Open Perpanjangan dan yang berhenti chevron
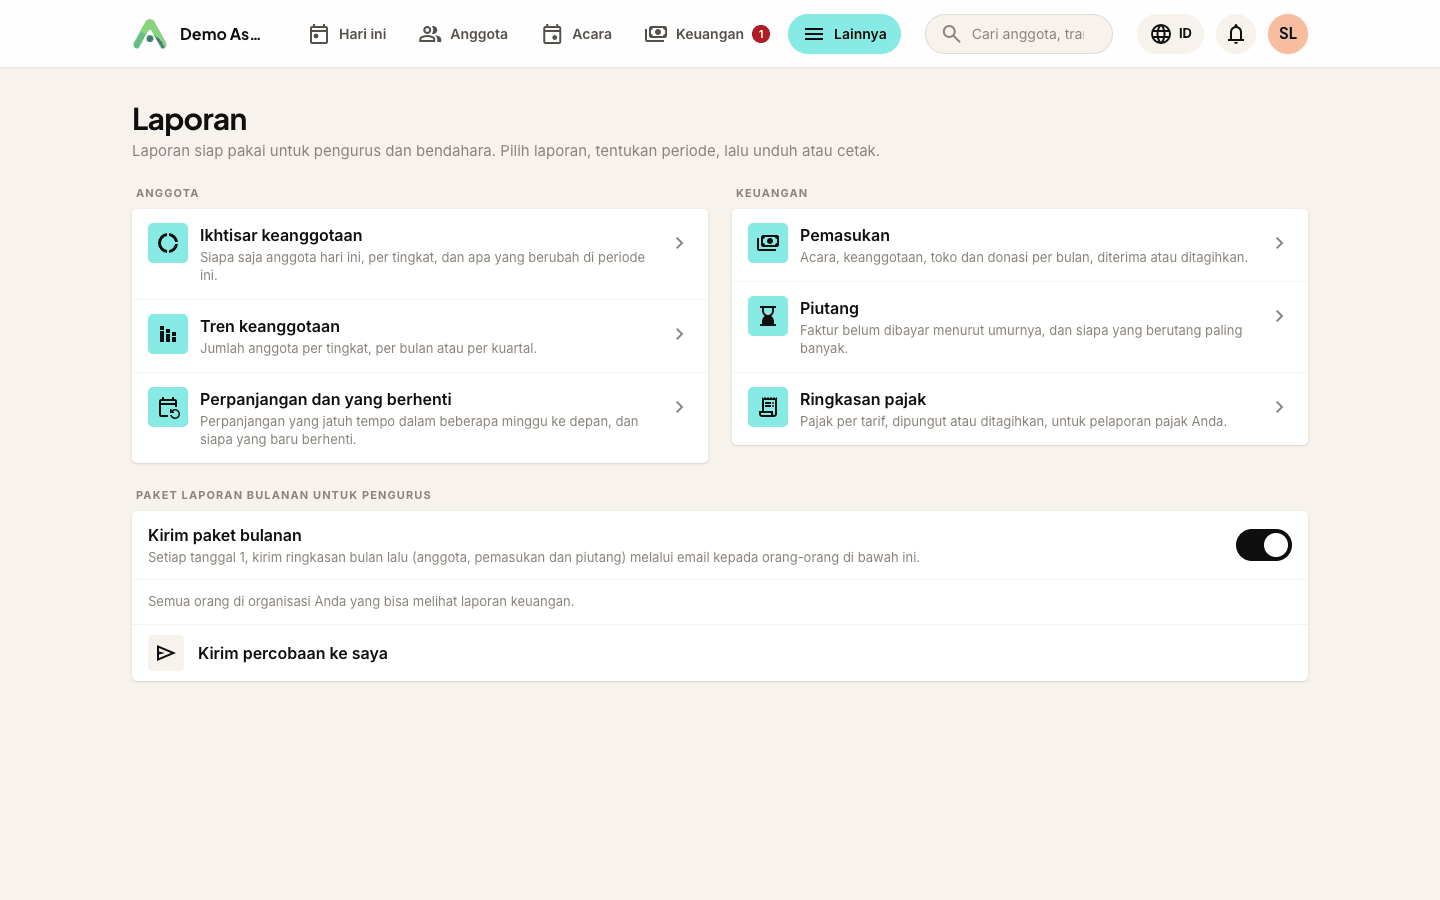 coord(679,407)
